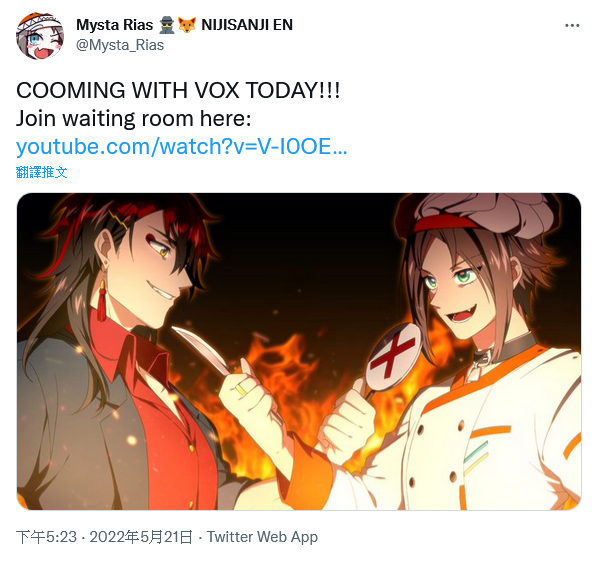Open Mysta Rias profile avatar picture
The image size is (598, 561).
(x=40, y=36)
